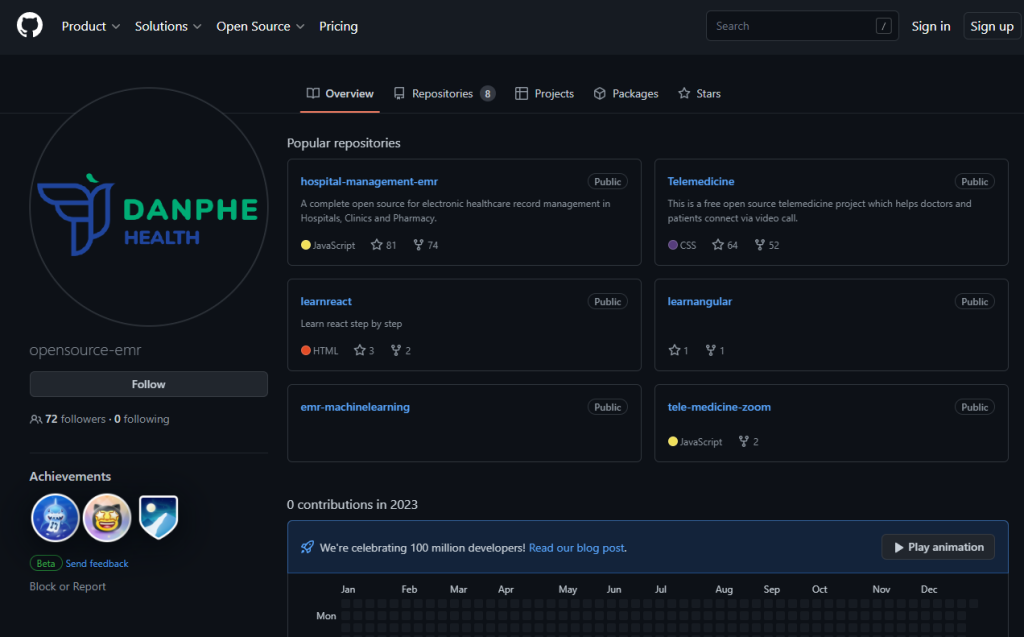This screenshot has height=637, width=1024.
Task: Open the Telemedicine repository
Action: [701, 181]
